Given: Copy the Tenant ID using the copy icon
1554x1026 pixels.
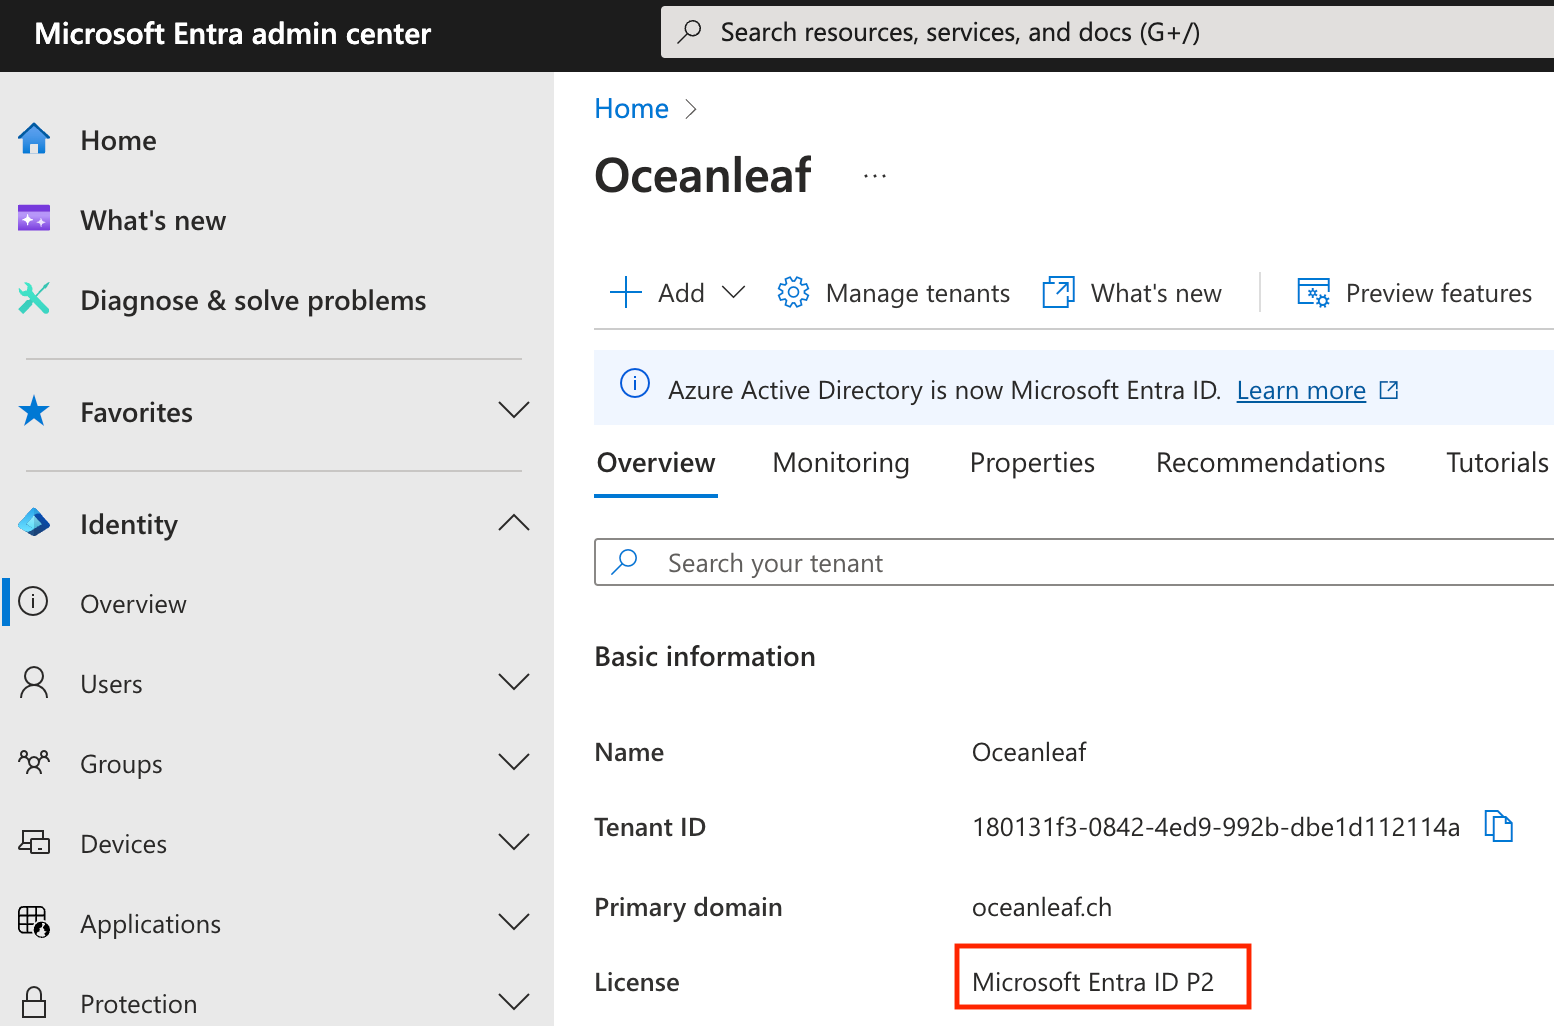Looking at the screenshot, I should pyautogui.click(x=1499, y=826).
